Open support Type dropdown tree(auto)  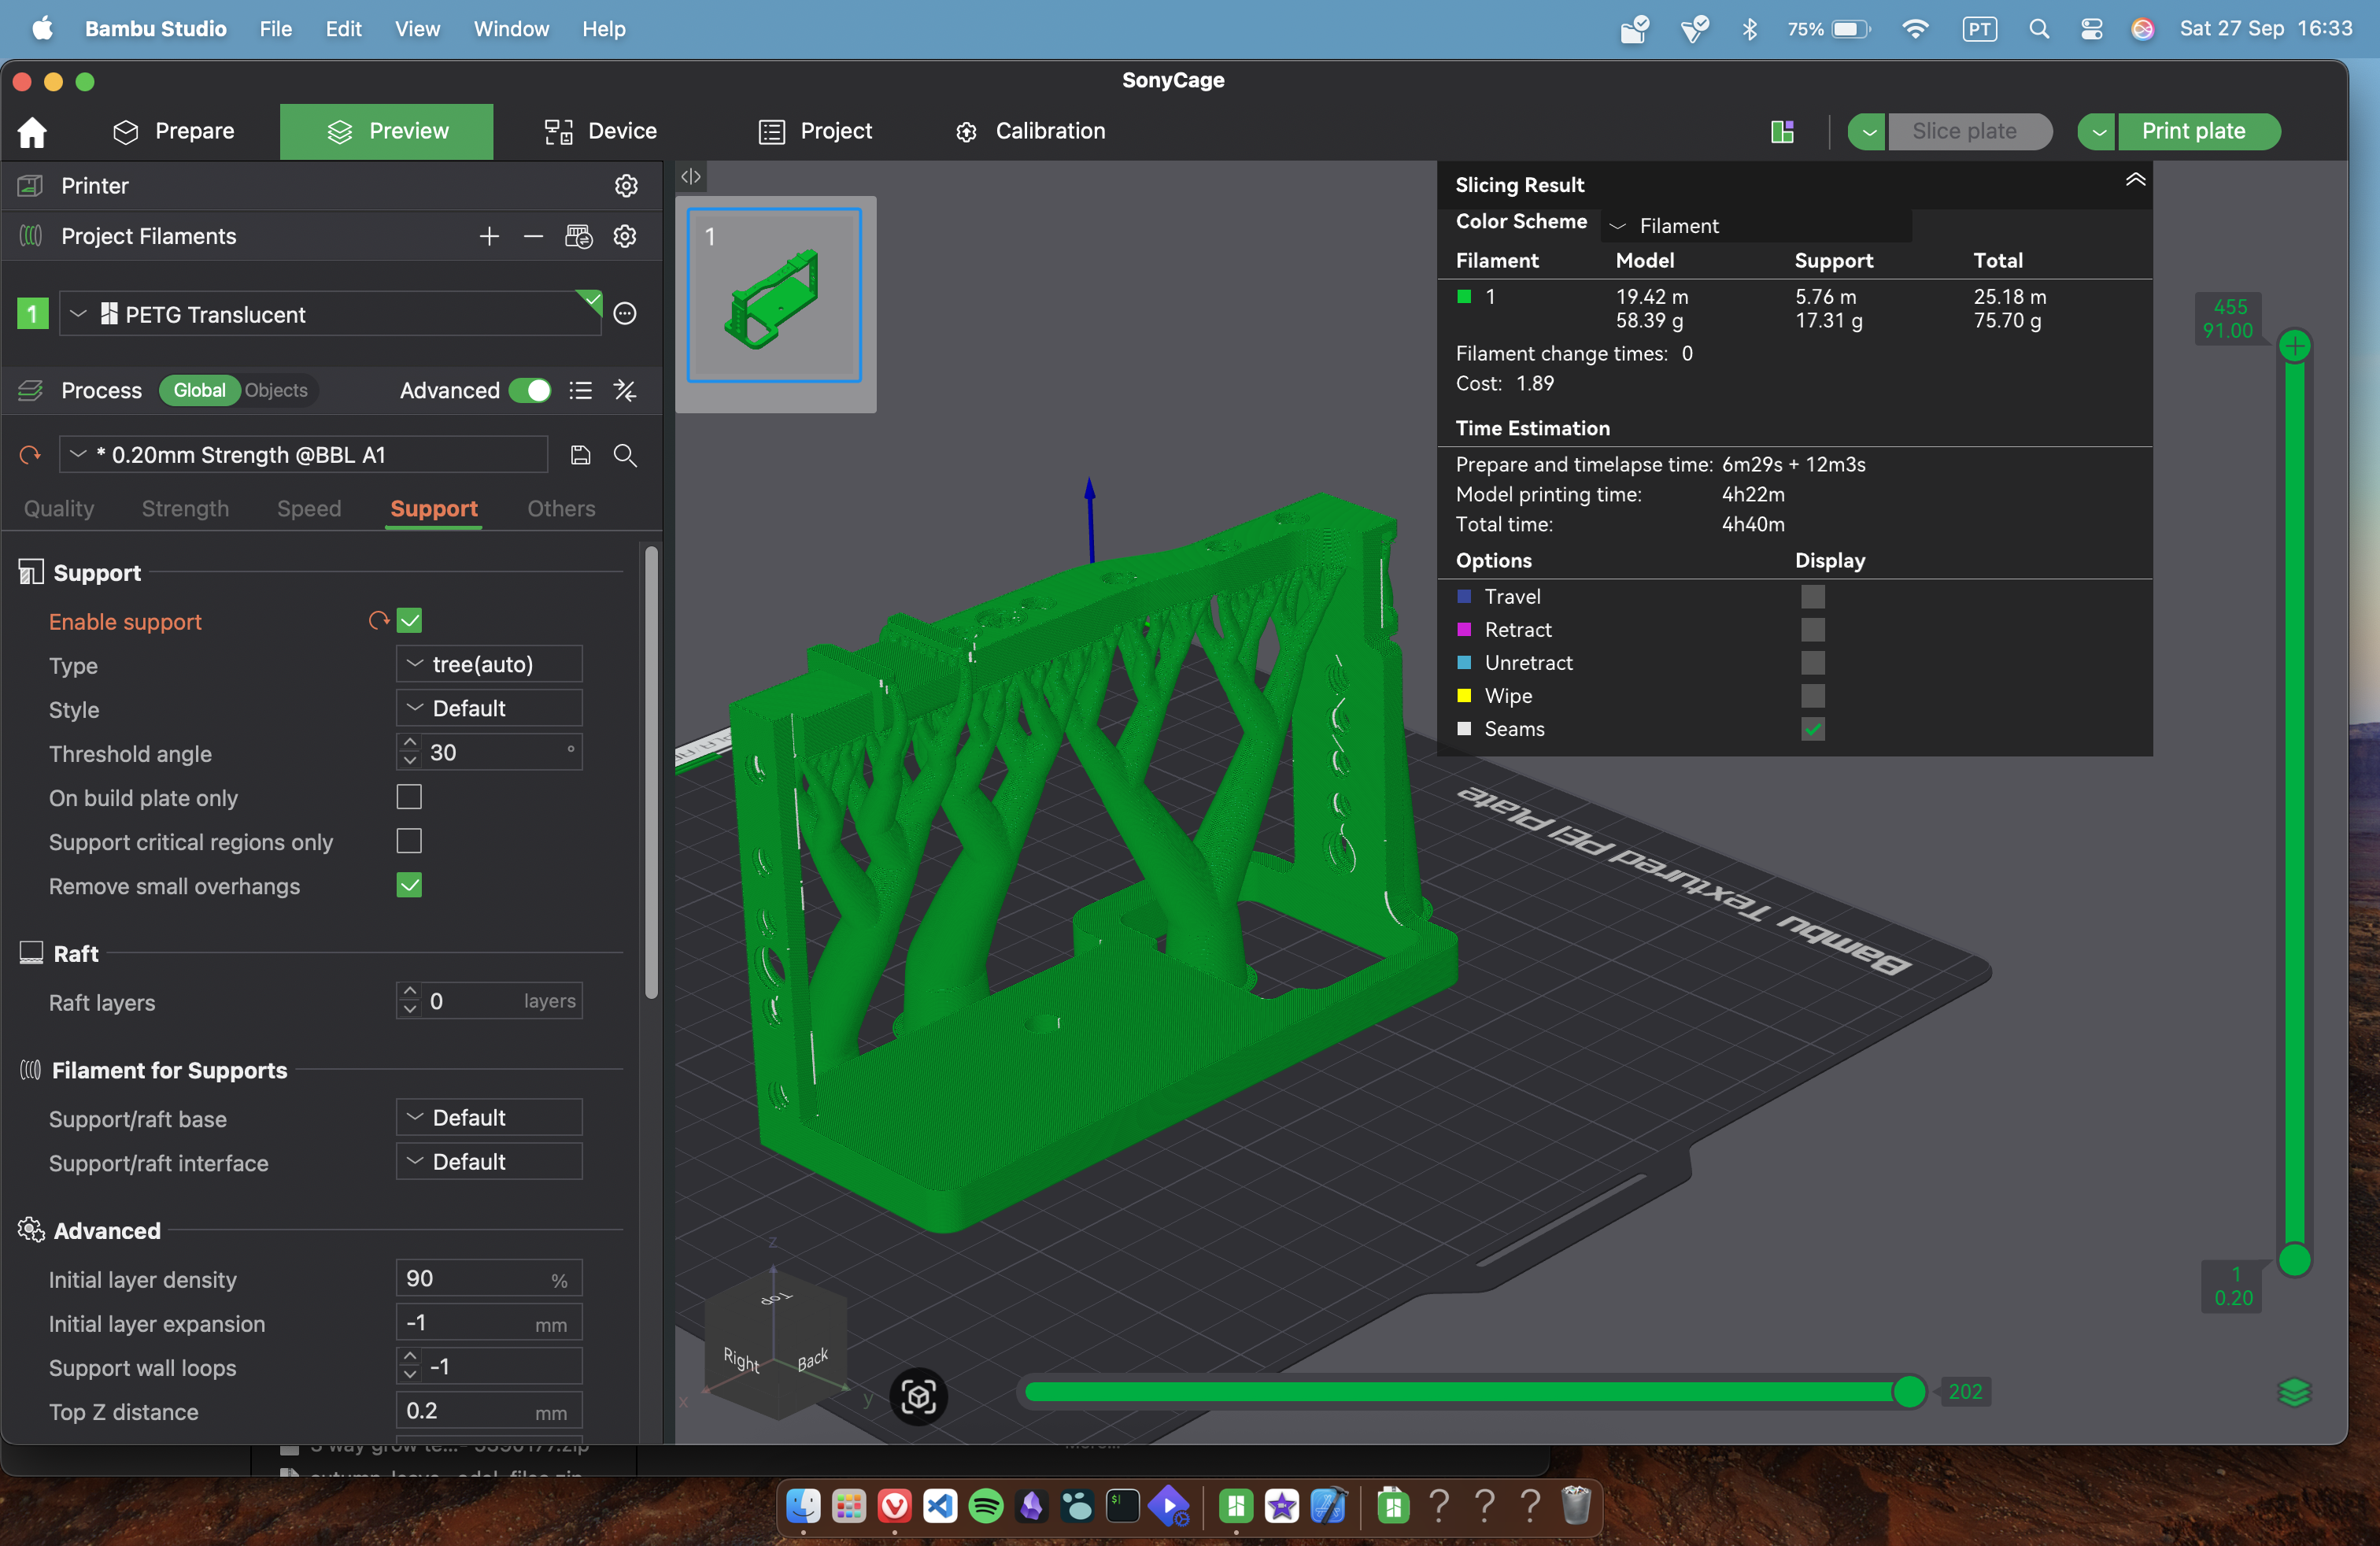(489, 664)
